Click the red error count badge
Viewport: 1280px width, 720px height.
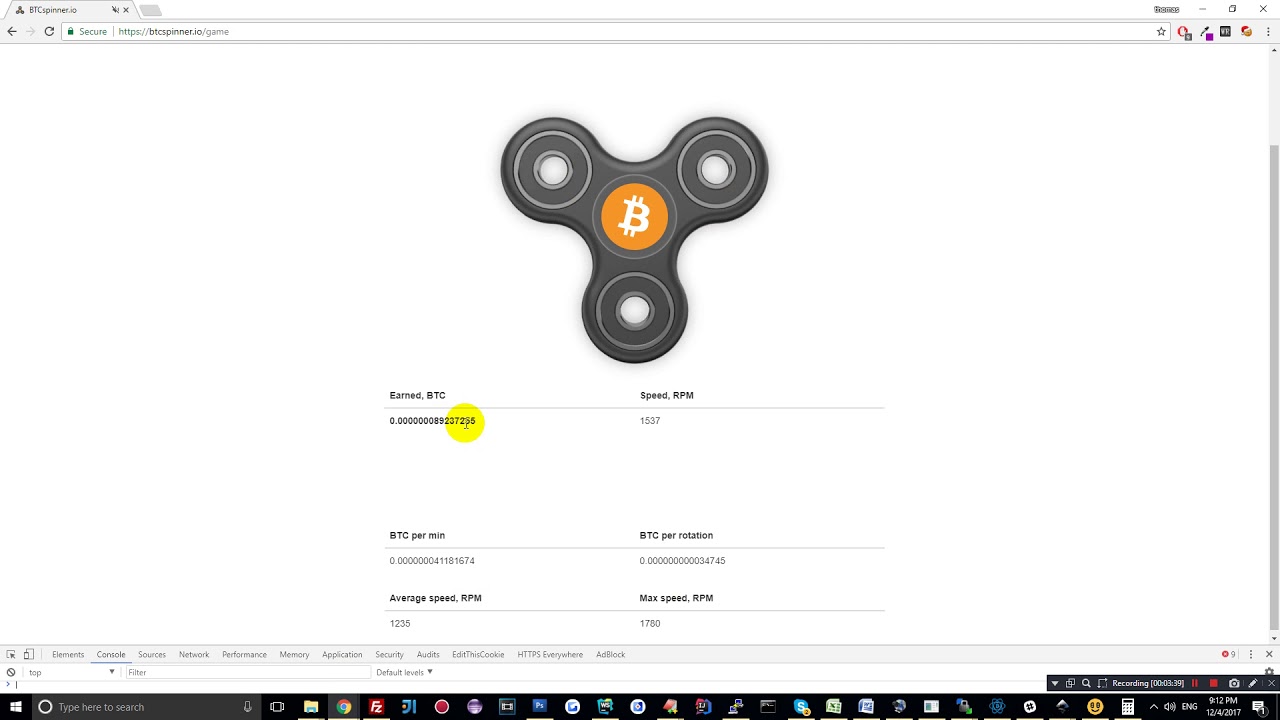pyautogui.click(x=1229, y=655)
